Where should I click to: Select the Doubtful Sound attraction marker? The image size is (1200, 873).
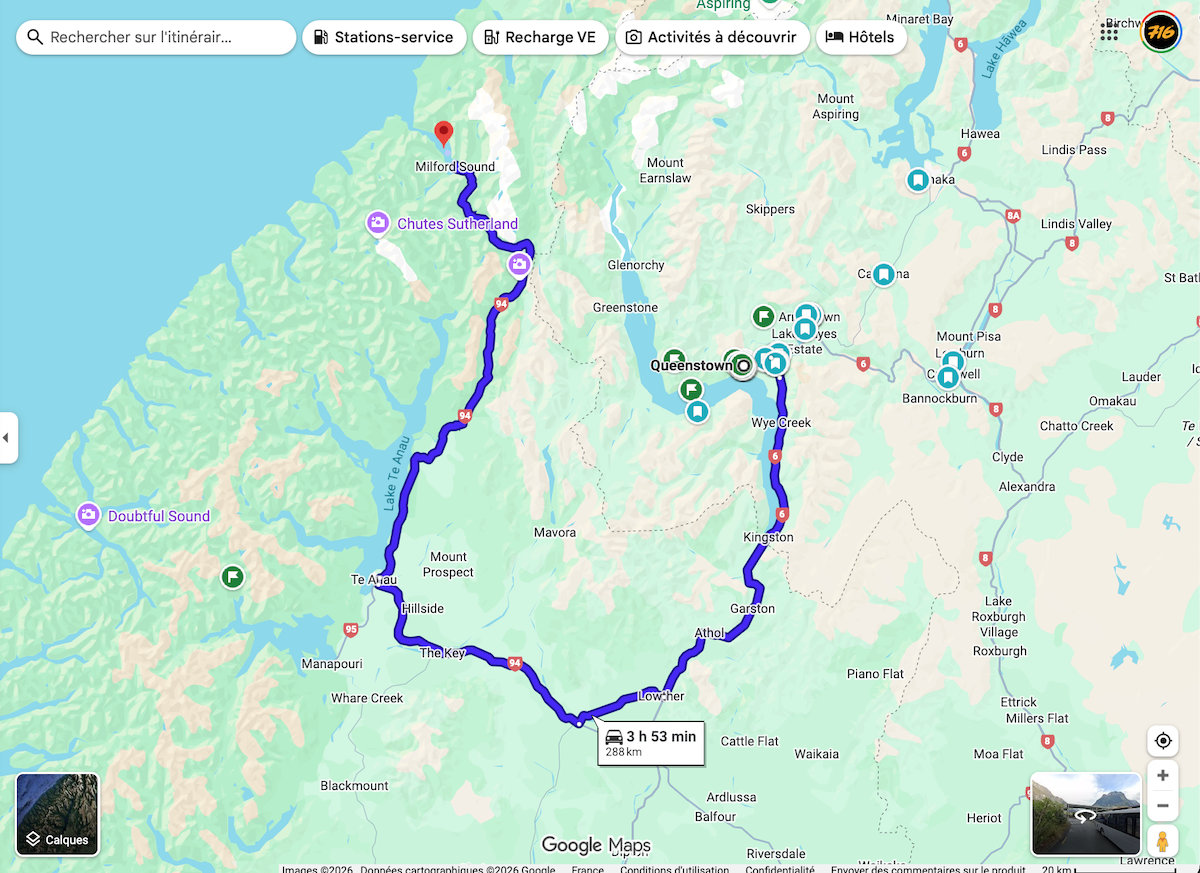[89, 515]
